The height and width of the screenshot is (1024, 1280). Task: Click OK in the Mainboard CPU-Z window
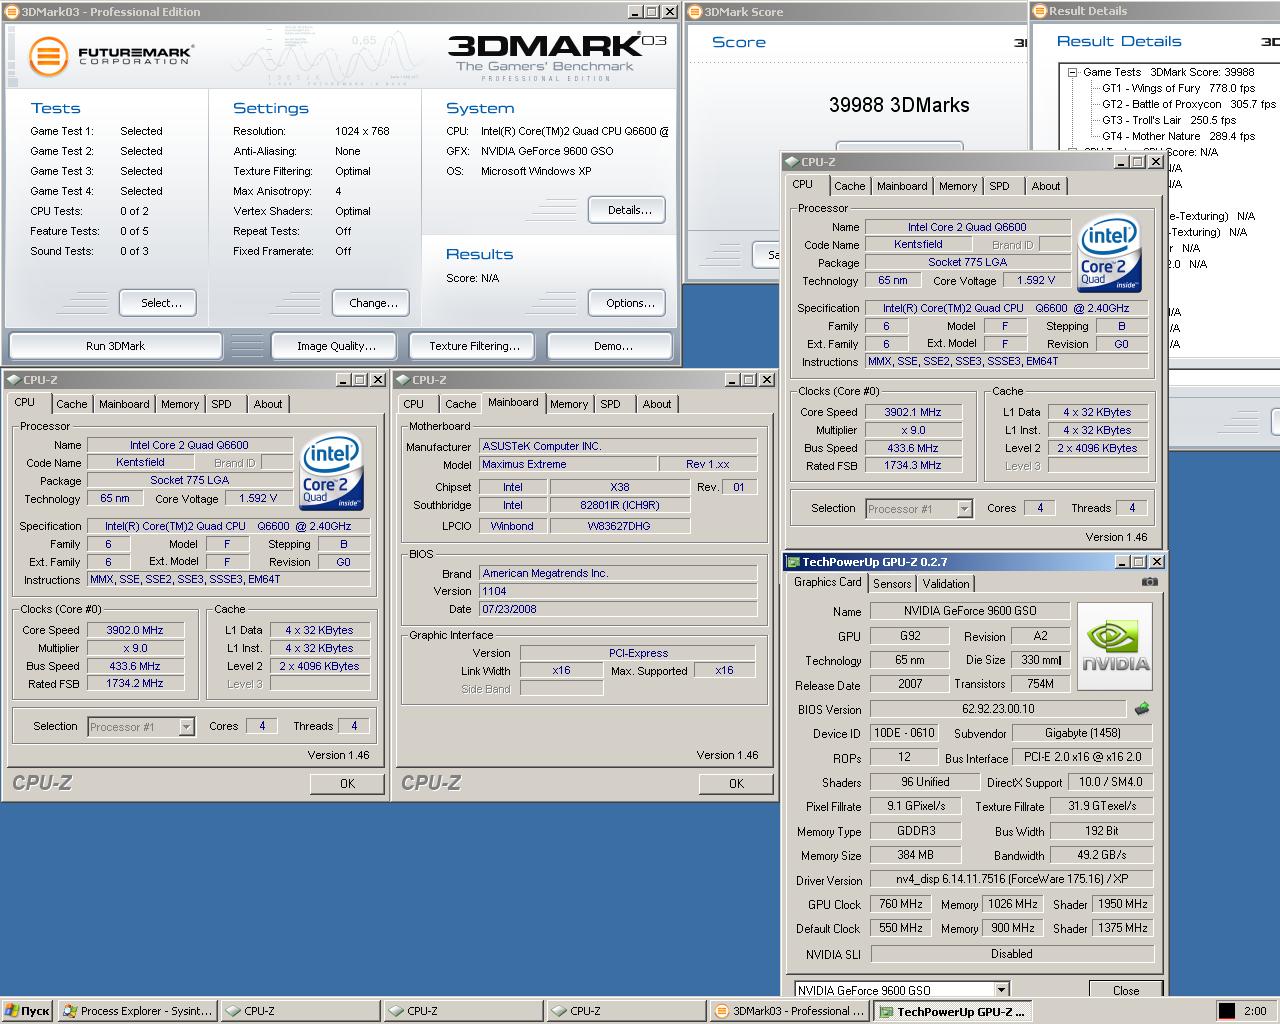point(736,784)
